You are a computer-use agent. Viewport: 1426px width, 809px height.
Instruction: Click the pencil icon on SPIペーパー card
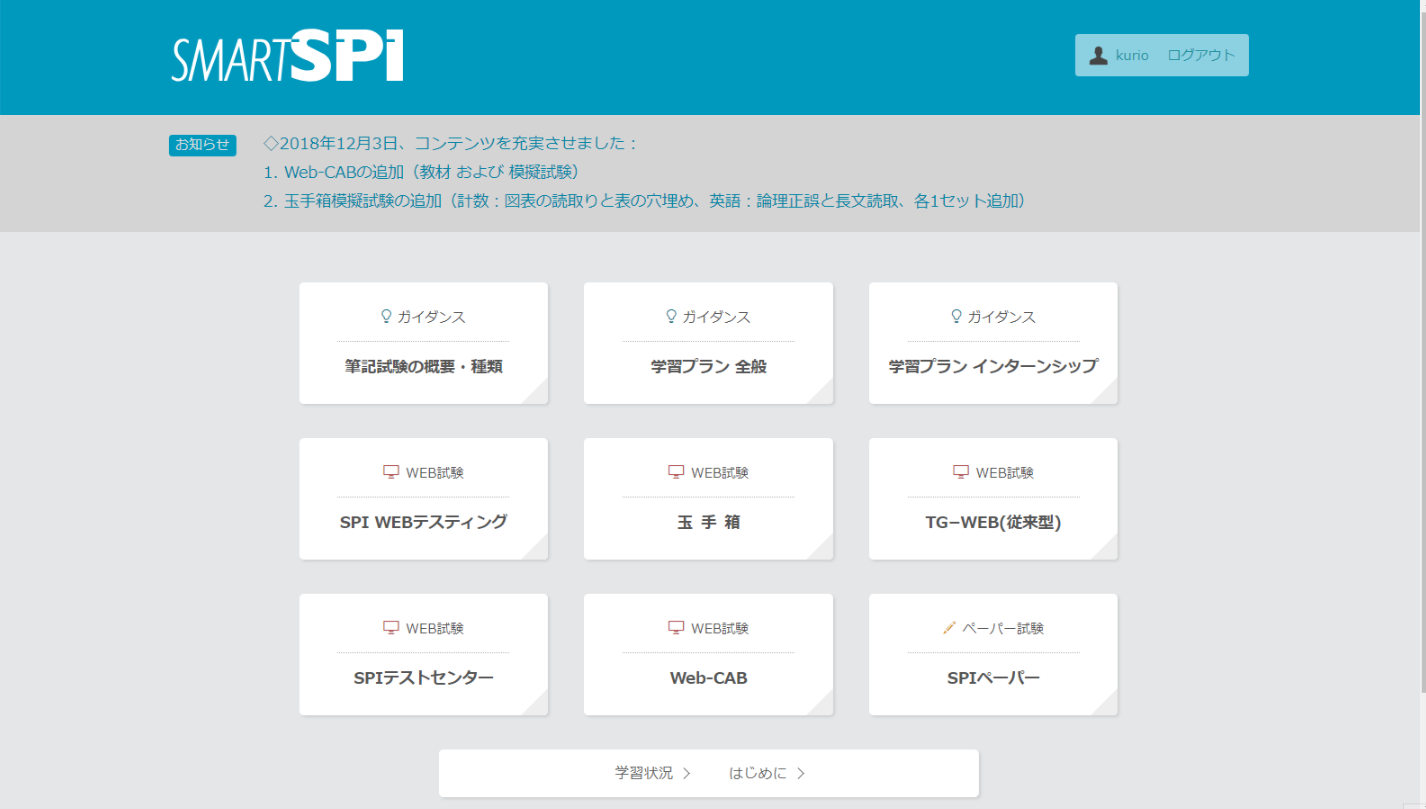947,627
